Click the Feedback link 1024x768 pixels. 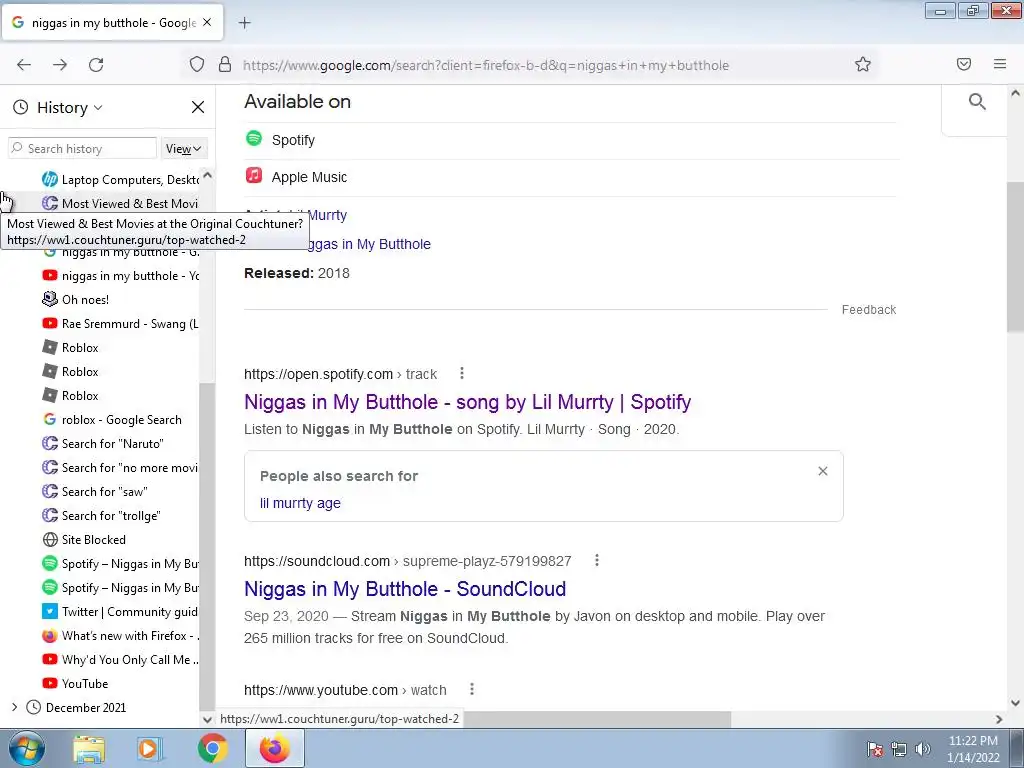(x=869, y=310)
